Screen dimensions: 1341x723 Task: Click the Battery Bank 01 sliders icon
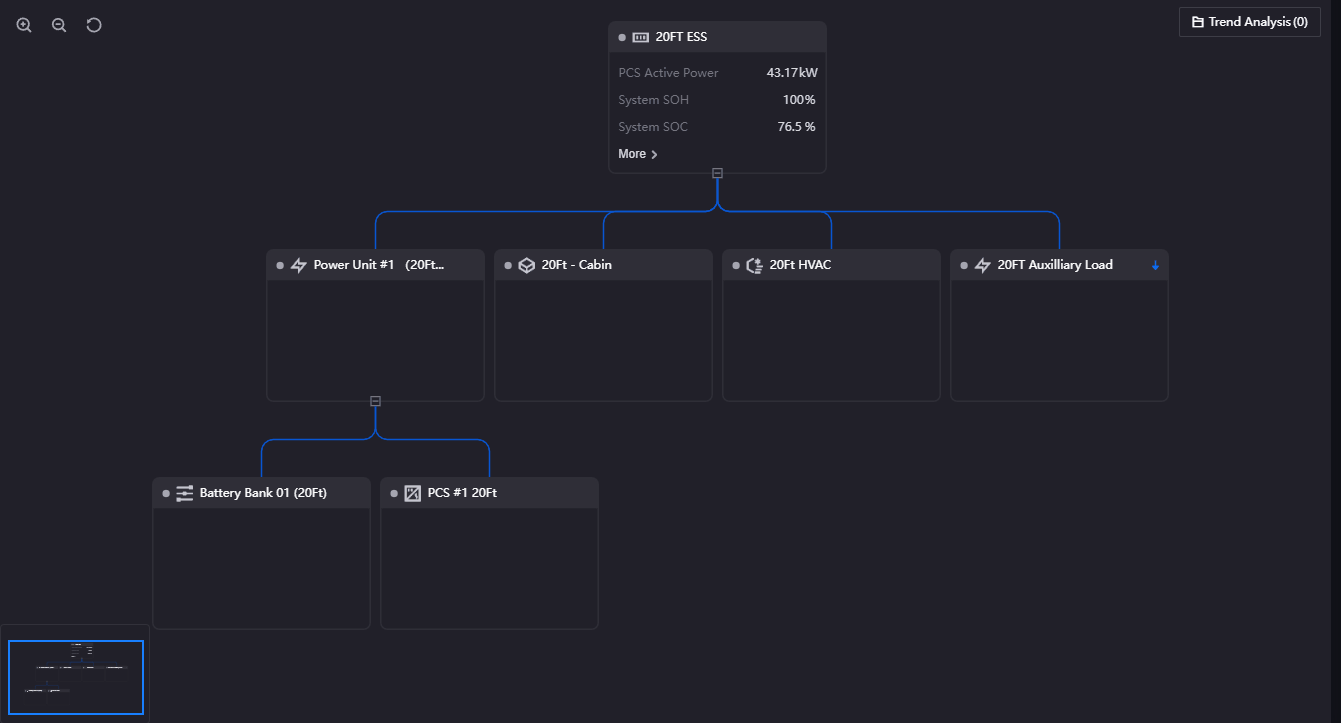(x=184, y=493)
